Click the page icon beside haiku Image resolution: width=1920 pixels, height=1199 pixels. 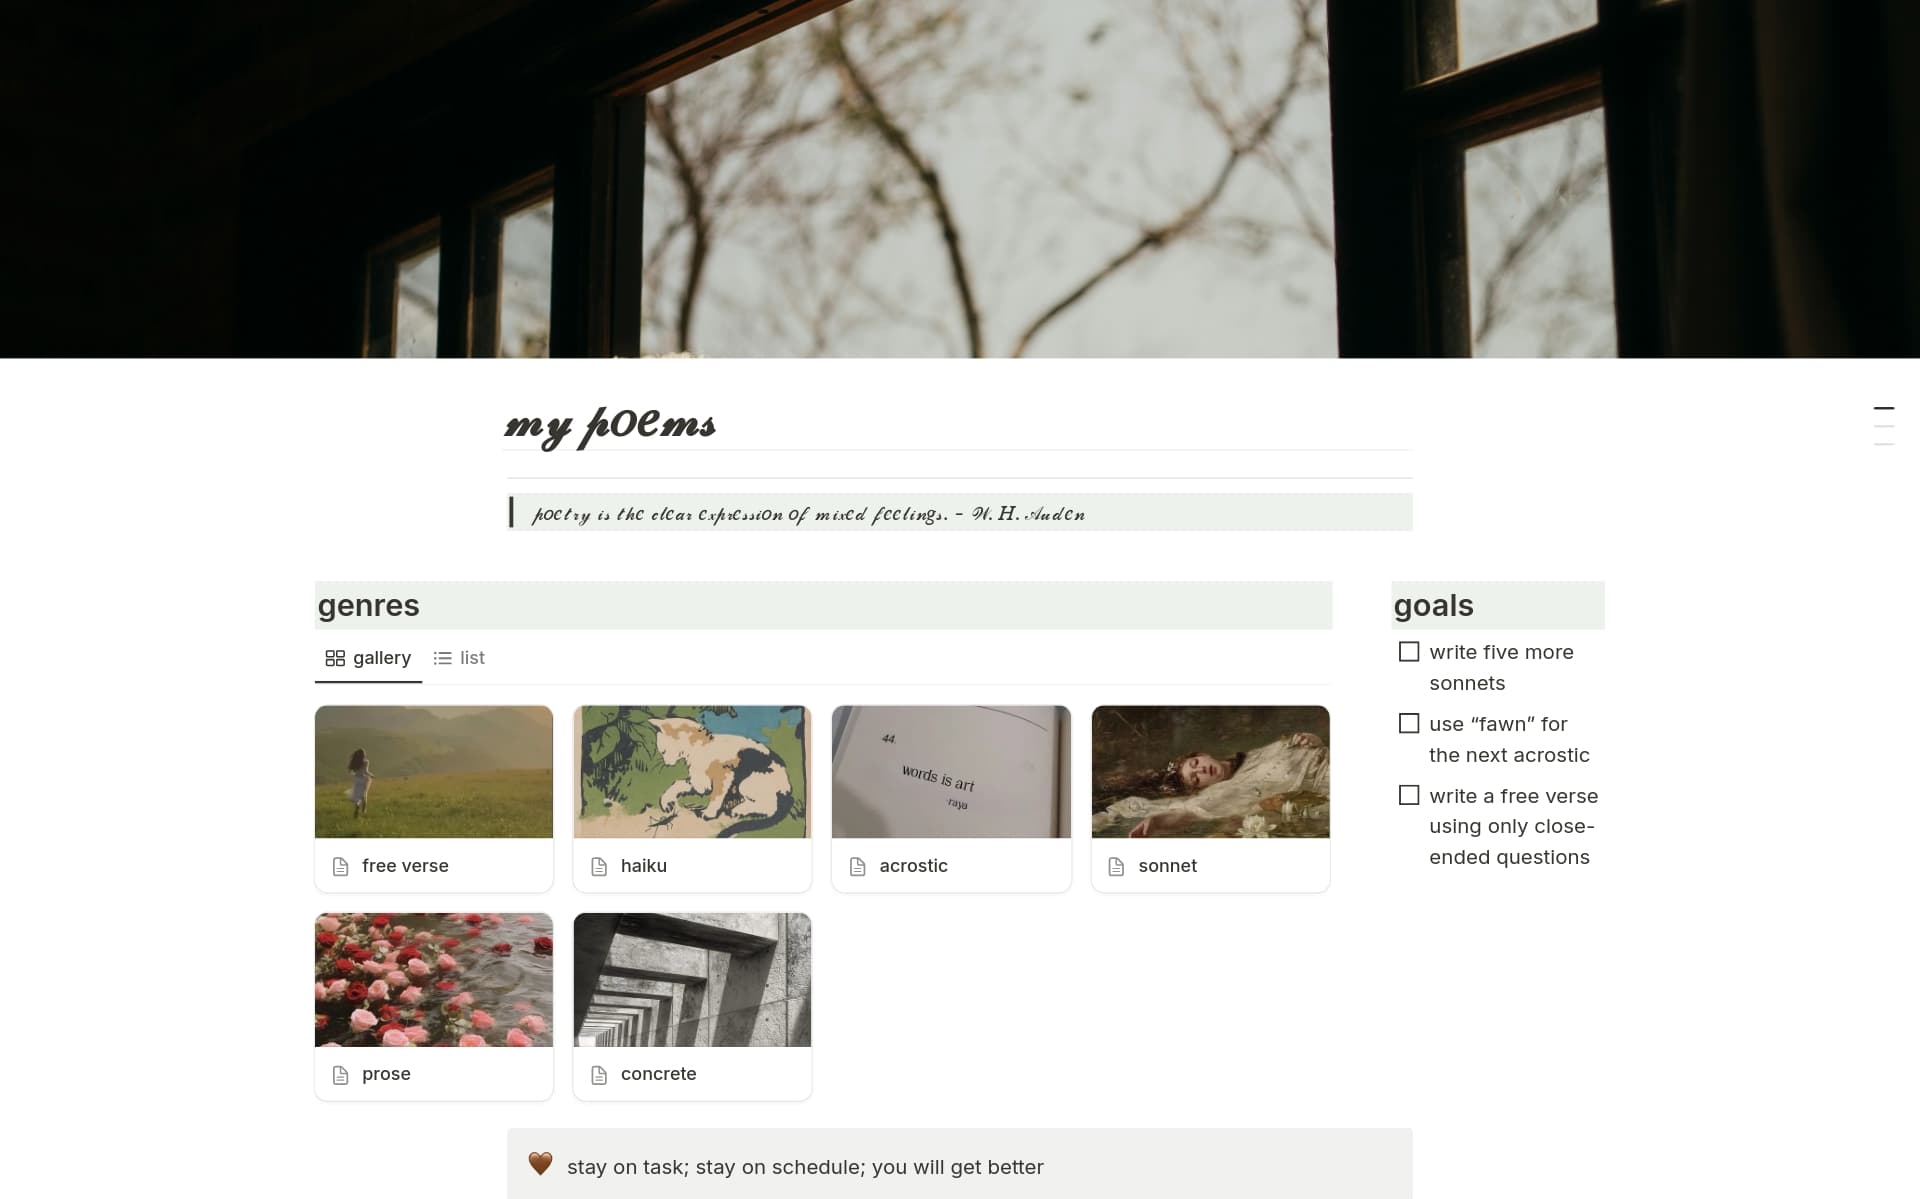599,866
